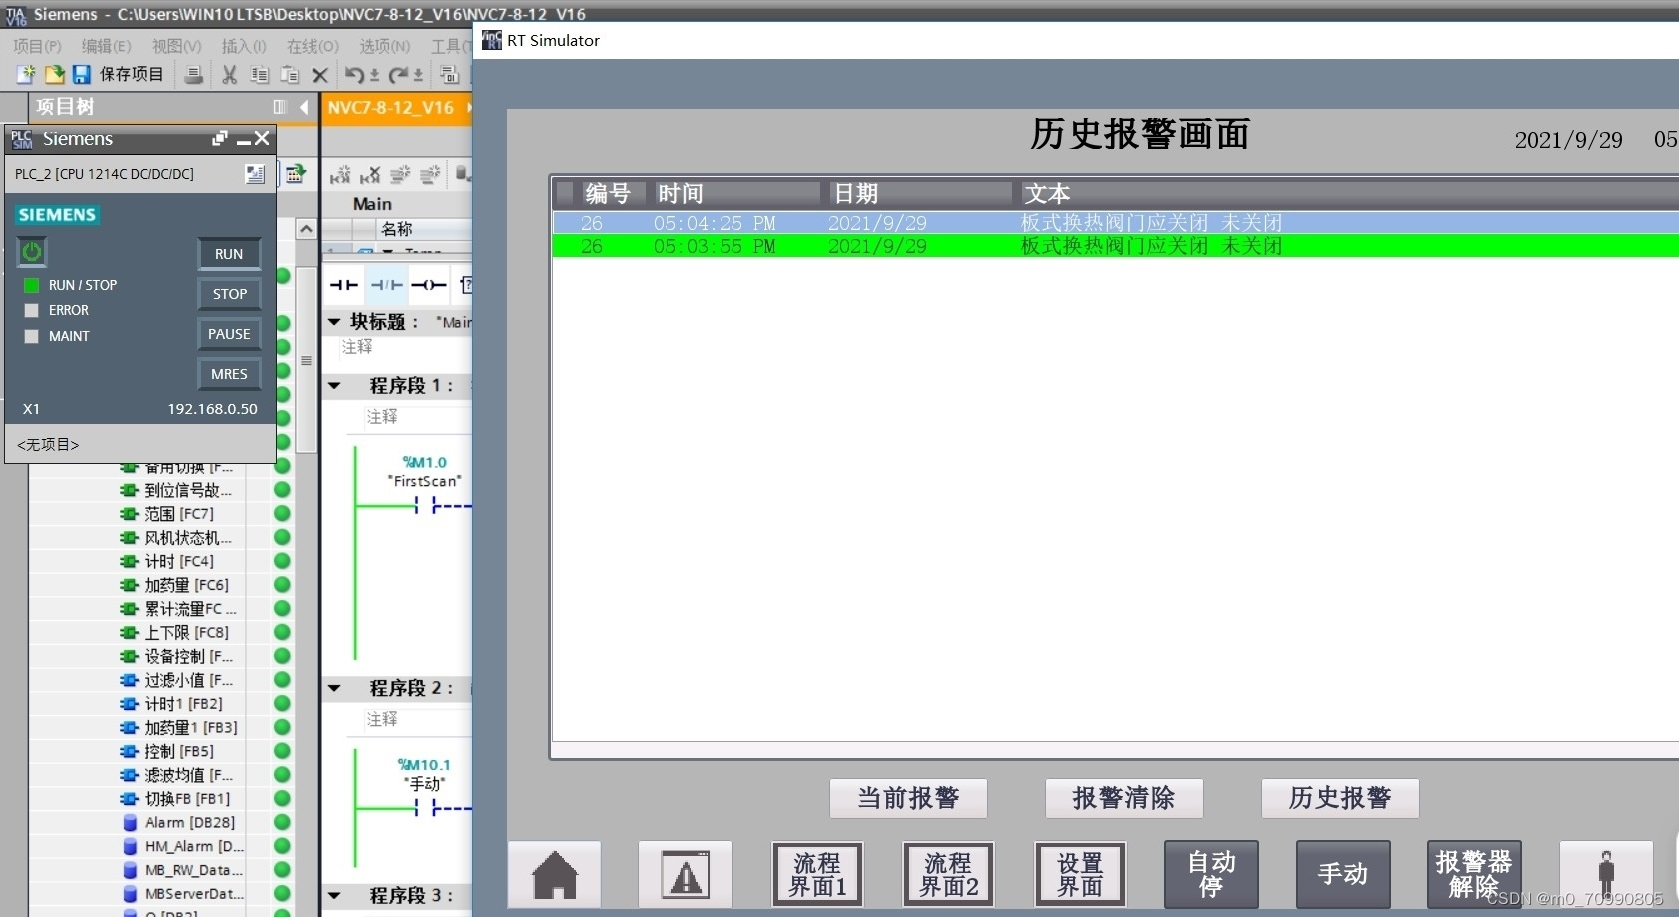Click MRES button in PLCSIM
1679x917 pixels.
coord(229,374)
